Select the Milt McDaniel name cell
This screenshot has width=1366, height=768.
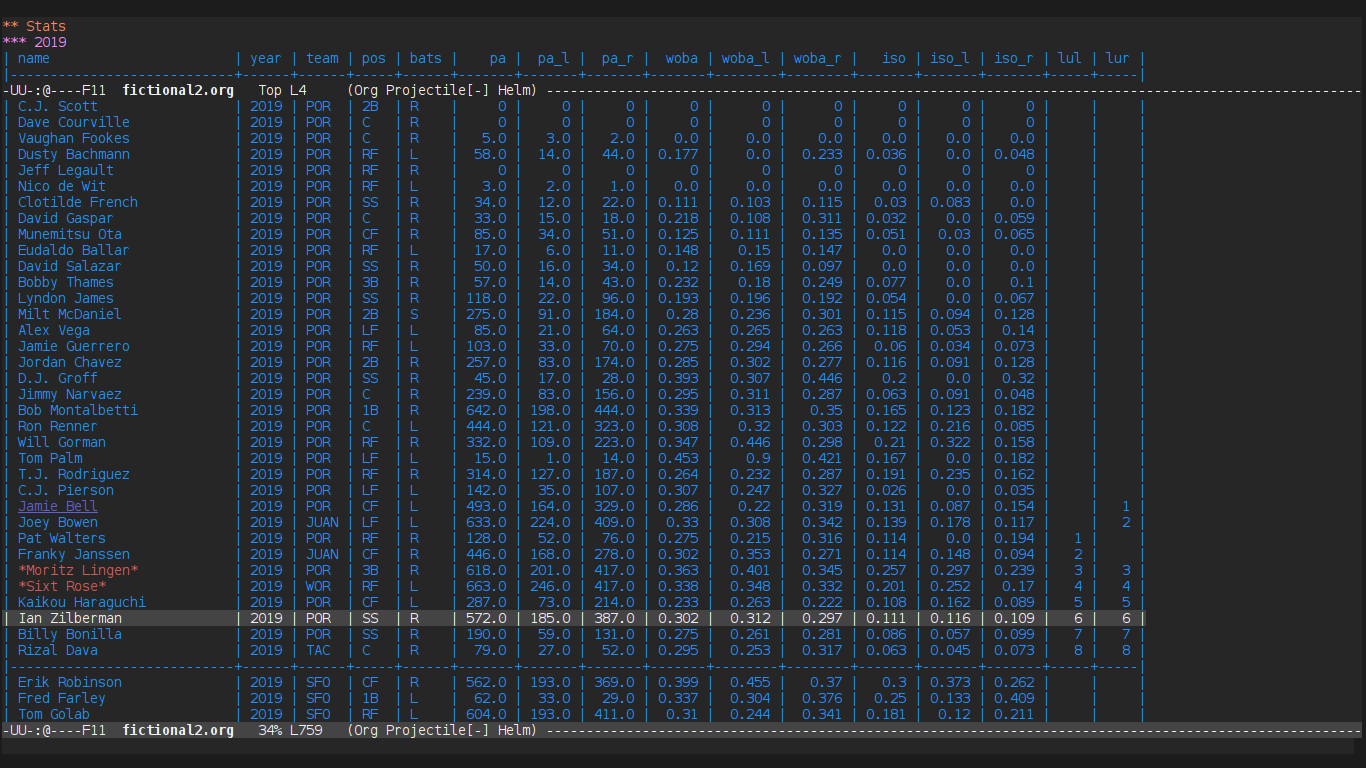coord(70,314)
